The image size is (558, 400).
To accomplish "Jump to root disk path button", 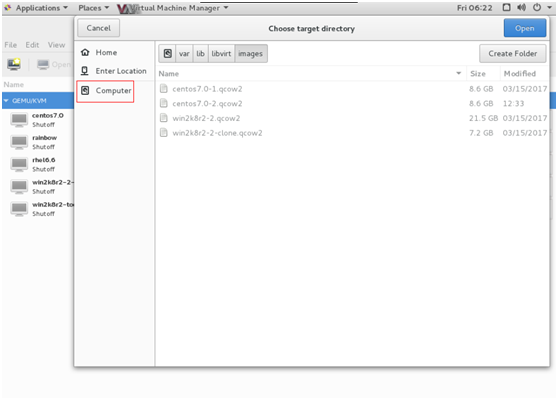I will (167, 53).
